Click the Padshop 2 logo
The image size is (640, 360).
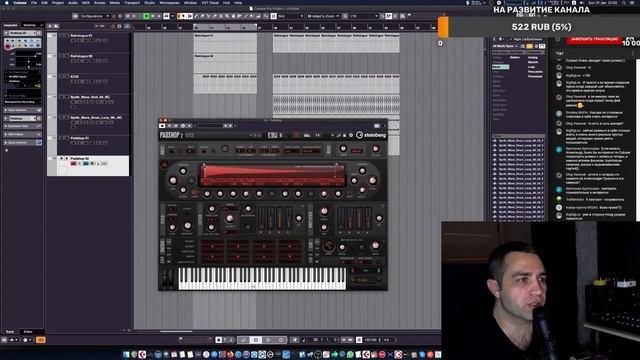click(171, 135)
